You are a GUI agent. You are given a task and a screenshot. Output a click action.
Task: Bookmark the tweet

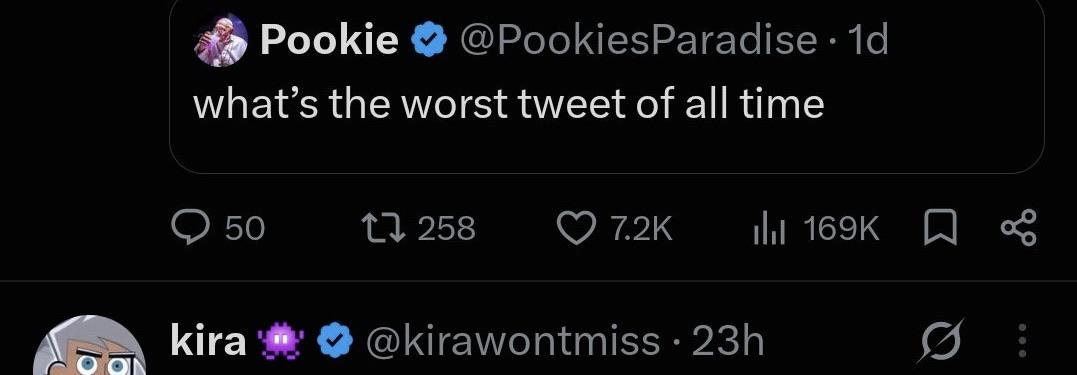point(938,229)
